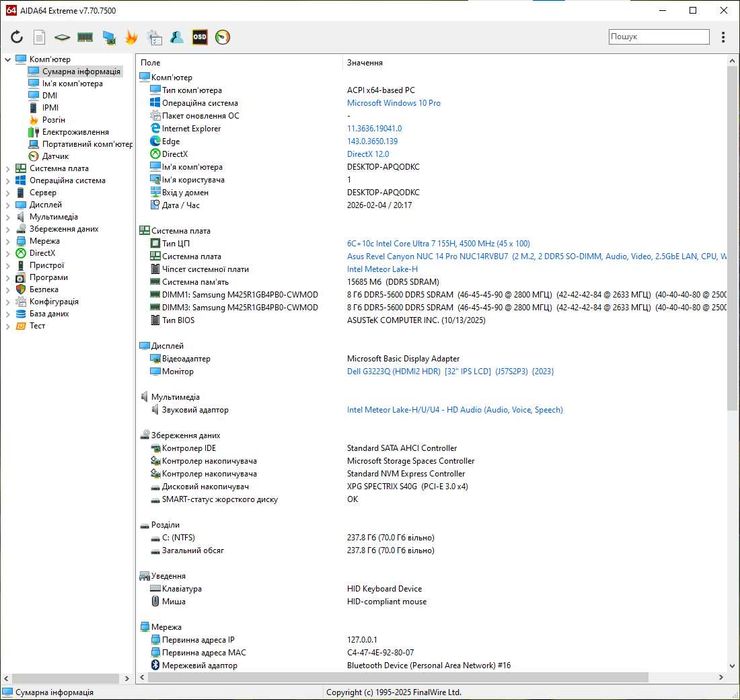Select the Безпека shield icon item
The image size is (740, 700).
(x=20, y=289)
